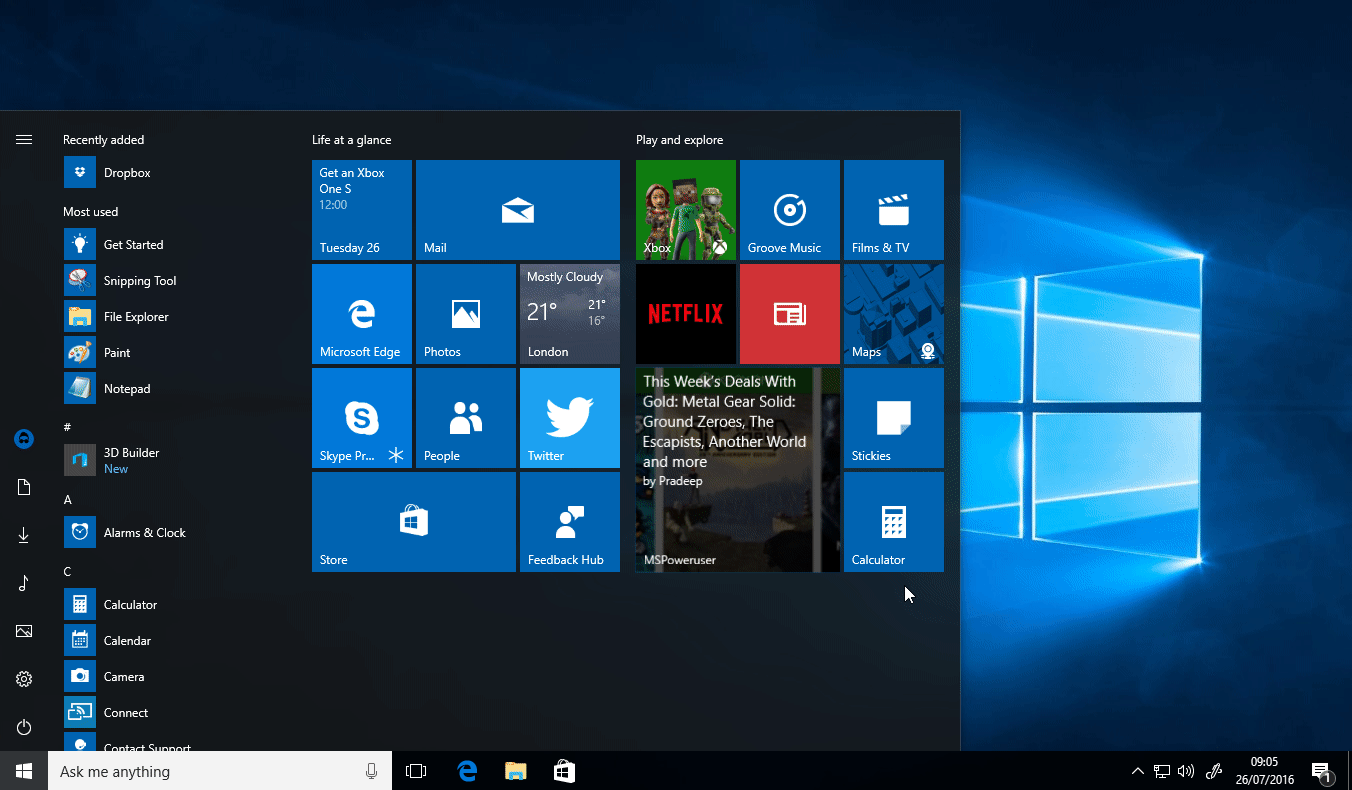The width and height of the screenshot is (1352, 790).
Task: Open Task View on the taskbar
Action: [416, 771]
